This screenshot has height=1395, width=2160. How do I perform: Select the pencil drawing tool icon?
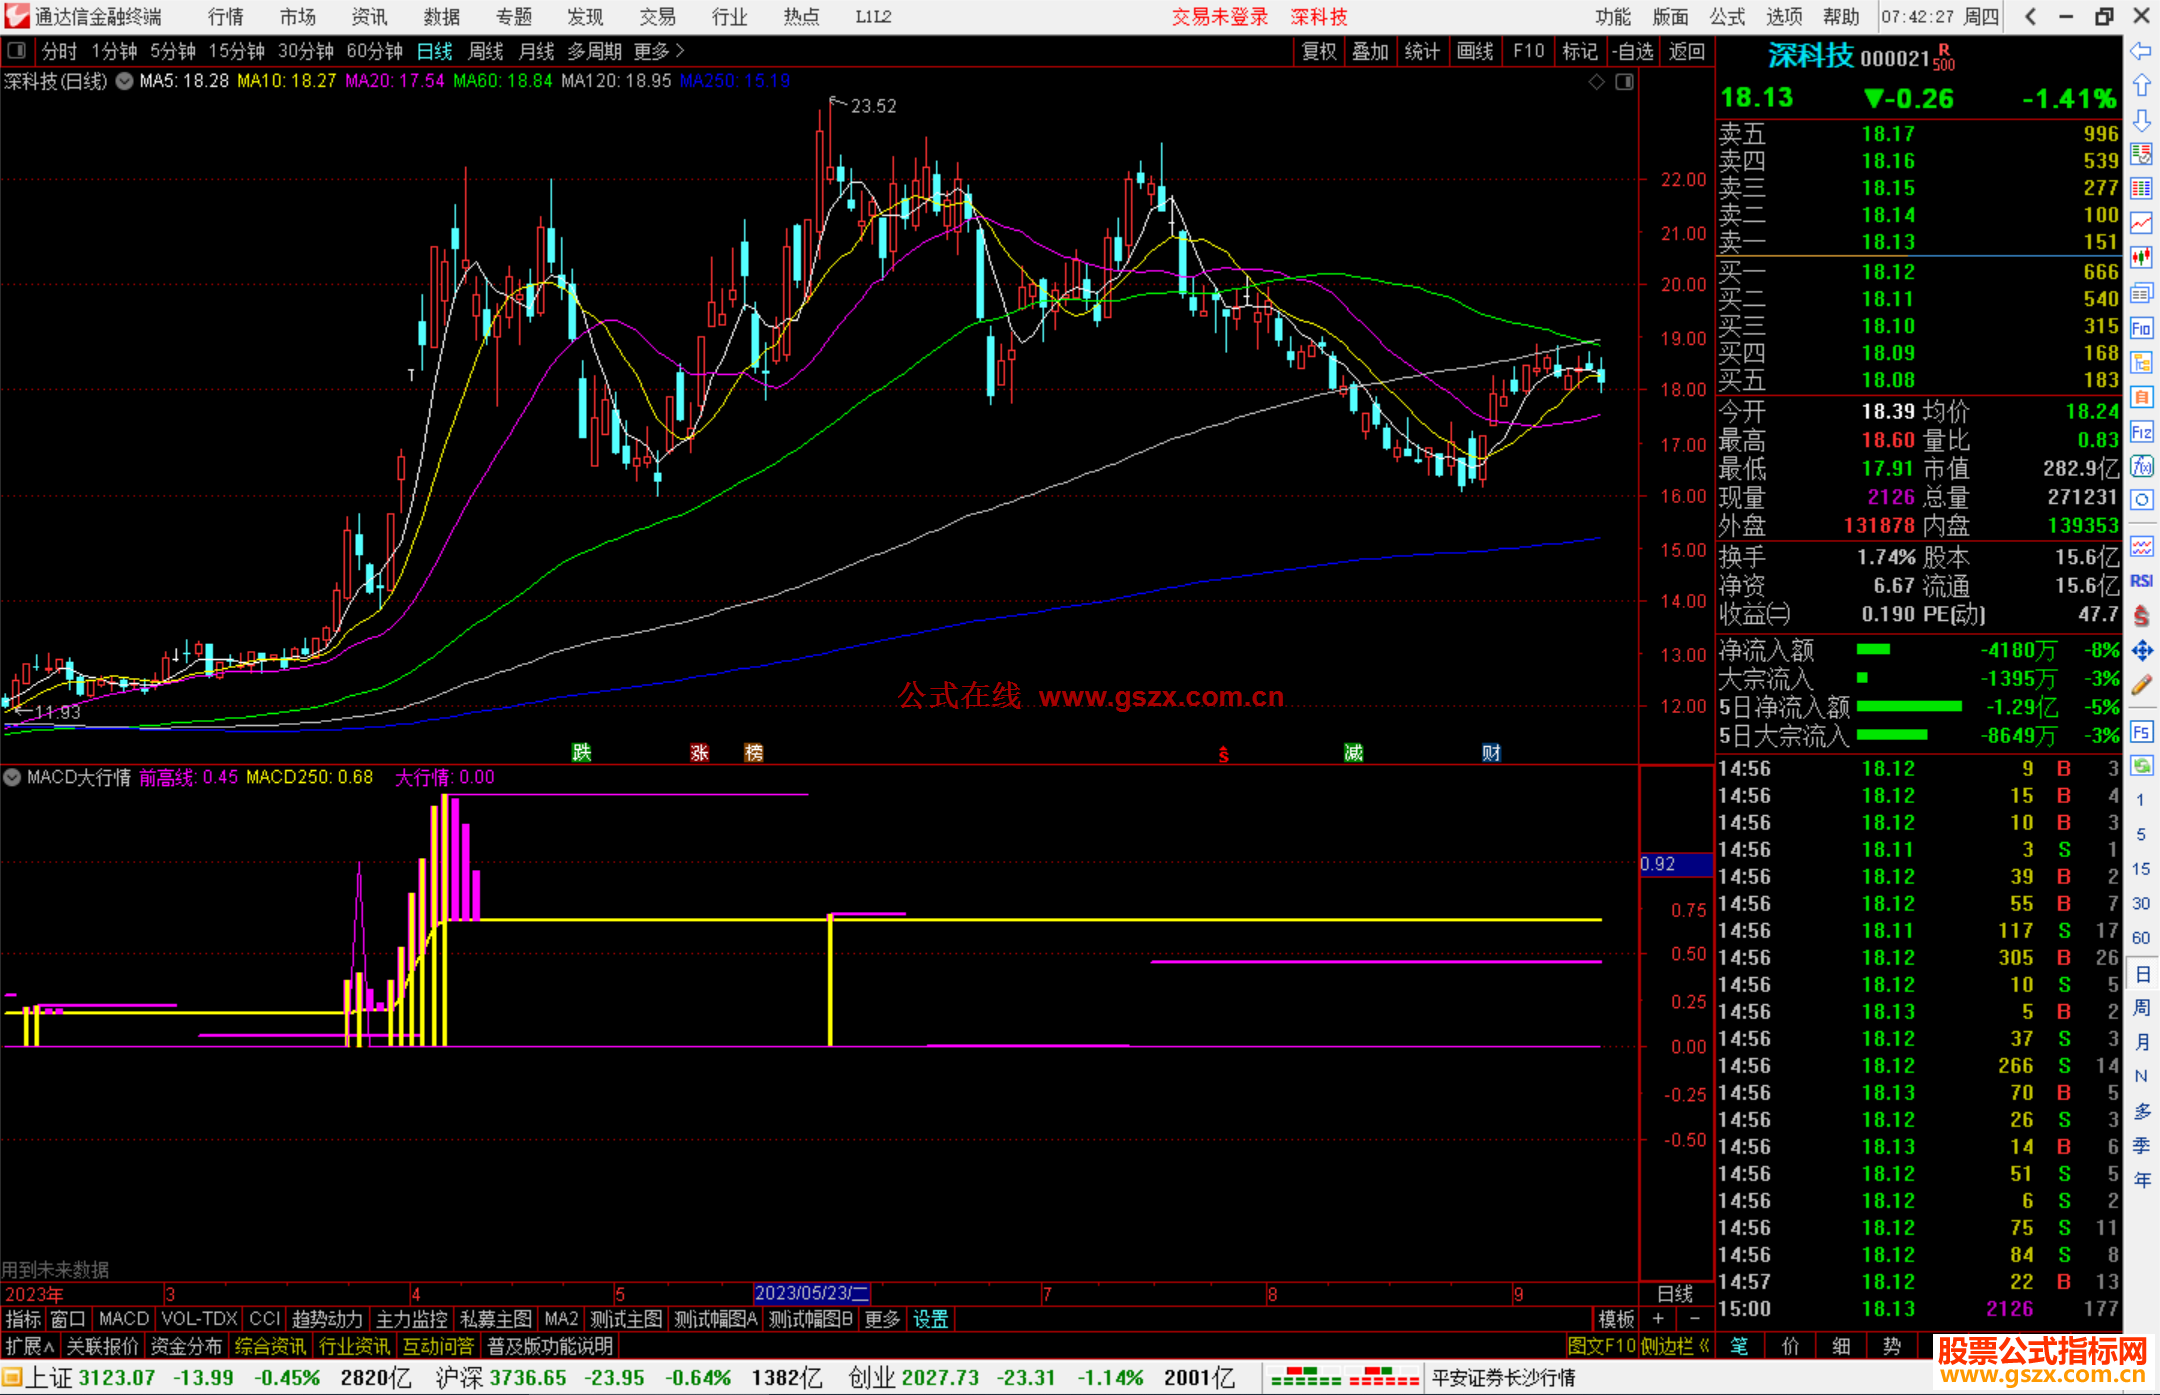(2141, 685)
